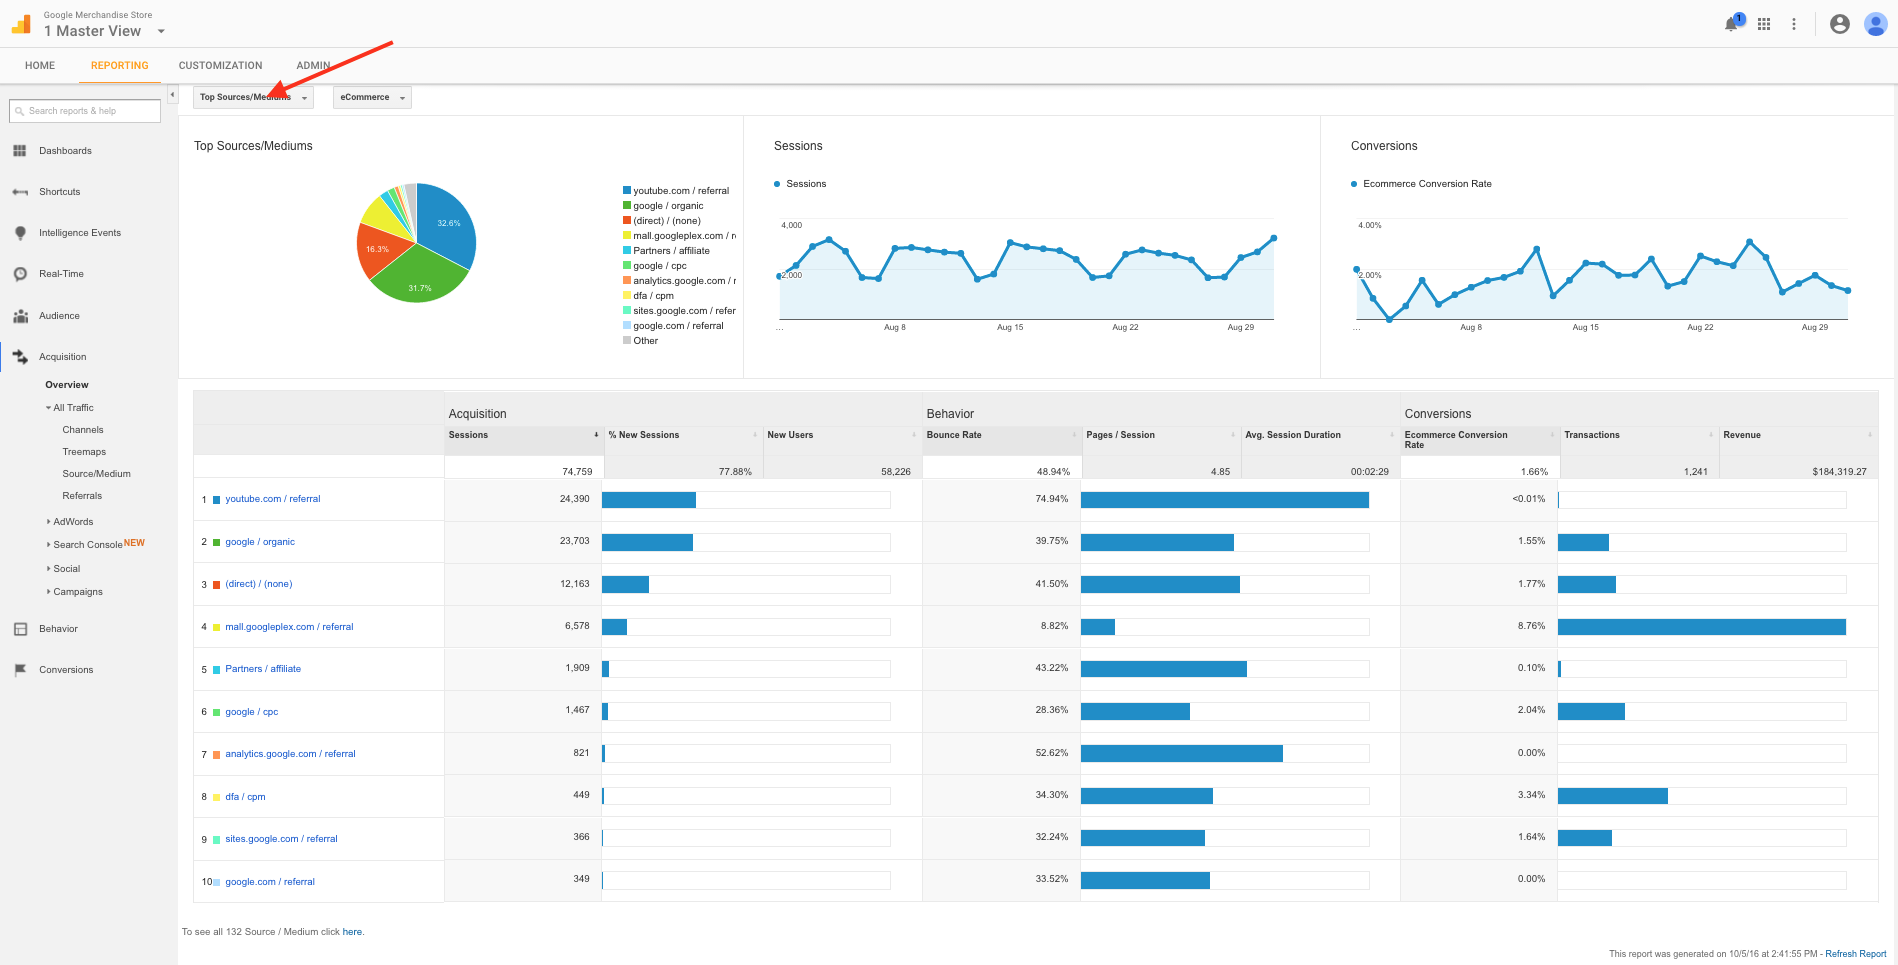Select the Real-Time report icon
Screen dimensions: 1898x965
click(x=21, y=273)
